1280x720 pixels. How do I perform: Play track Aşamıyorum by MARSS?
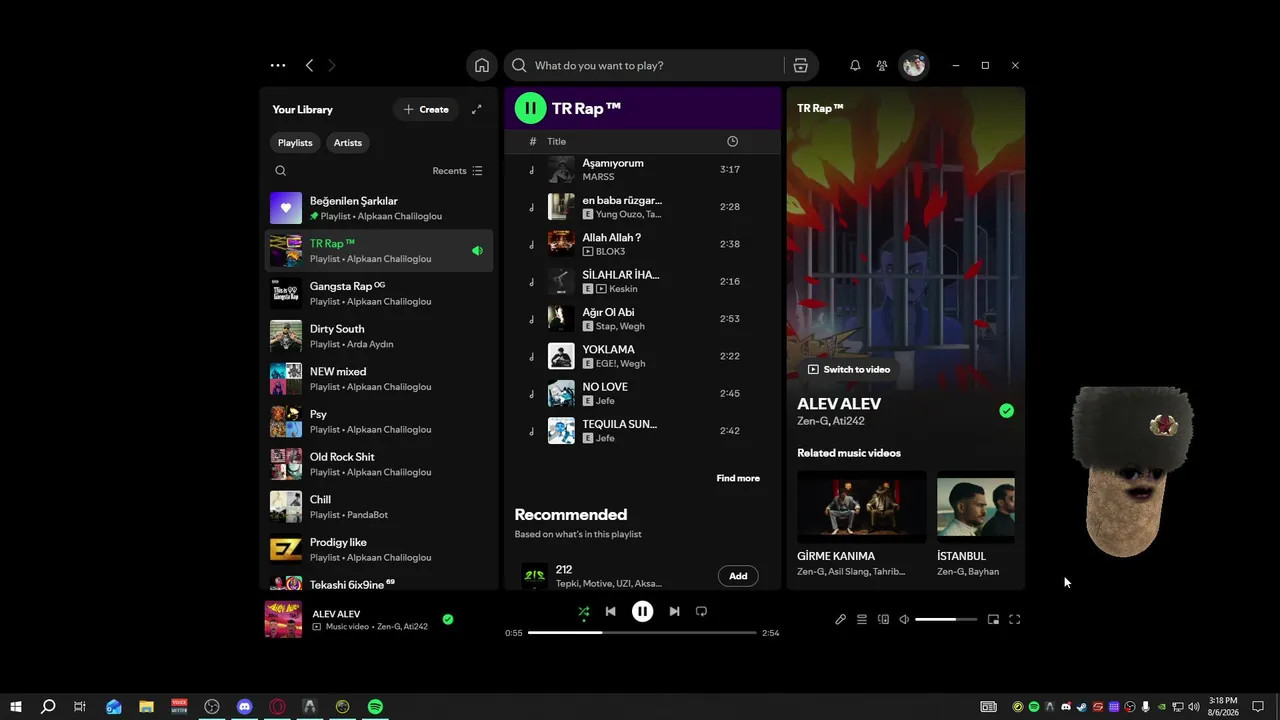click(642, 170)
